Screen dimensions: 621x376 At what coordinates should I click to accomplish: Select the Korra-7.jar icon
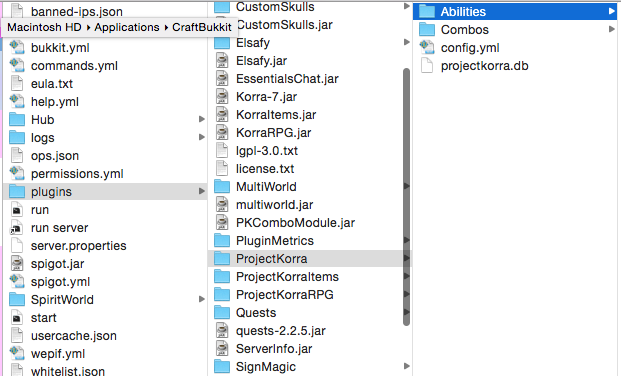222,97
